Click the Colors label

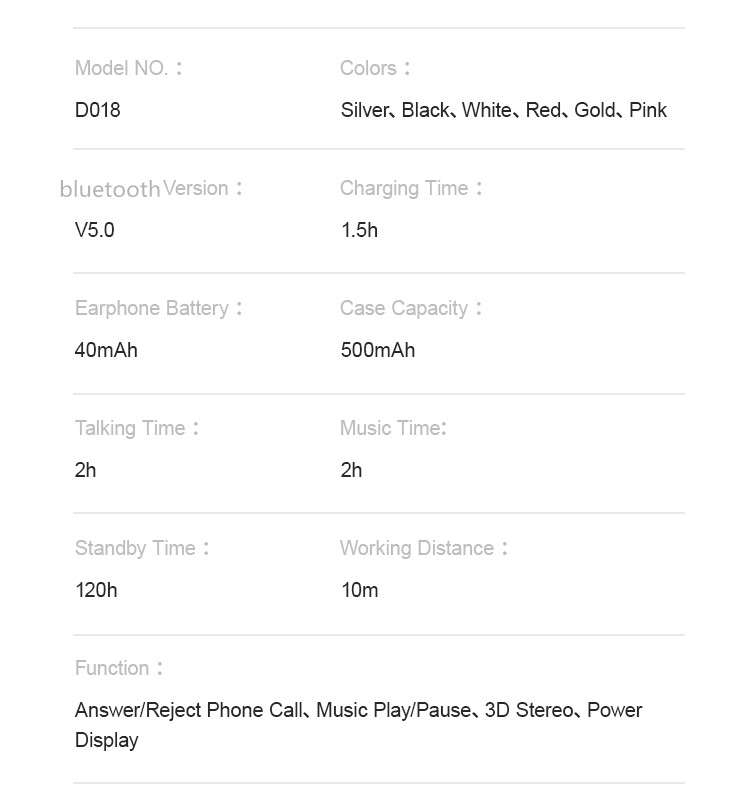tap(375, 68)
